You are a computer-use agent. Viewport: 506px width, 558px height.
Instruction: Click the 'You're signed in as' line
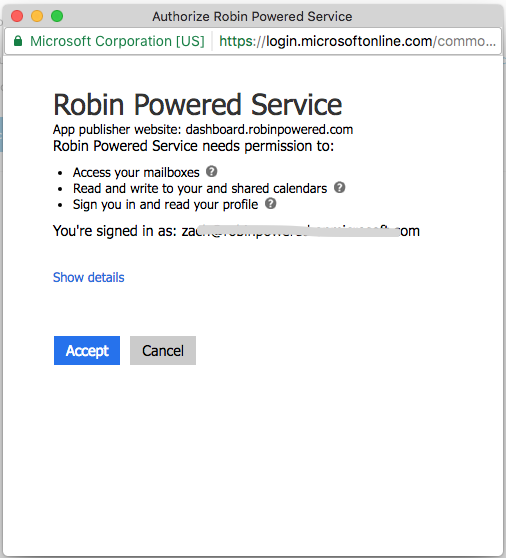[236, 231]
